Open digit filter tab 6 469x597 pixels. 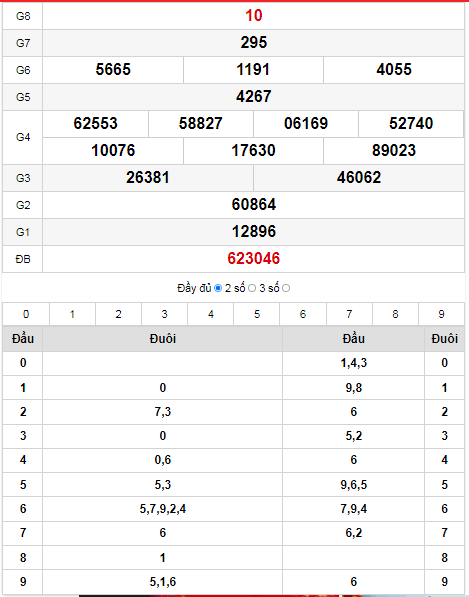tap(303, 314)
